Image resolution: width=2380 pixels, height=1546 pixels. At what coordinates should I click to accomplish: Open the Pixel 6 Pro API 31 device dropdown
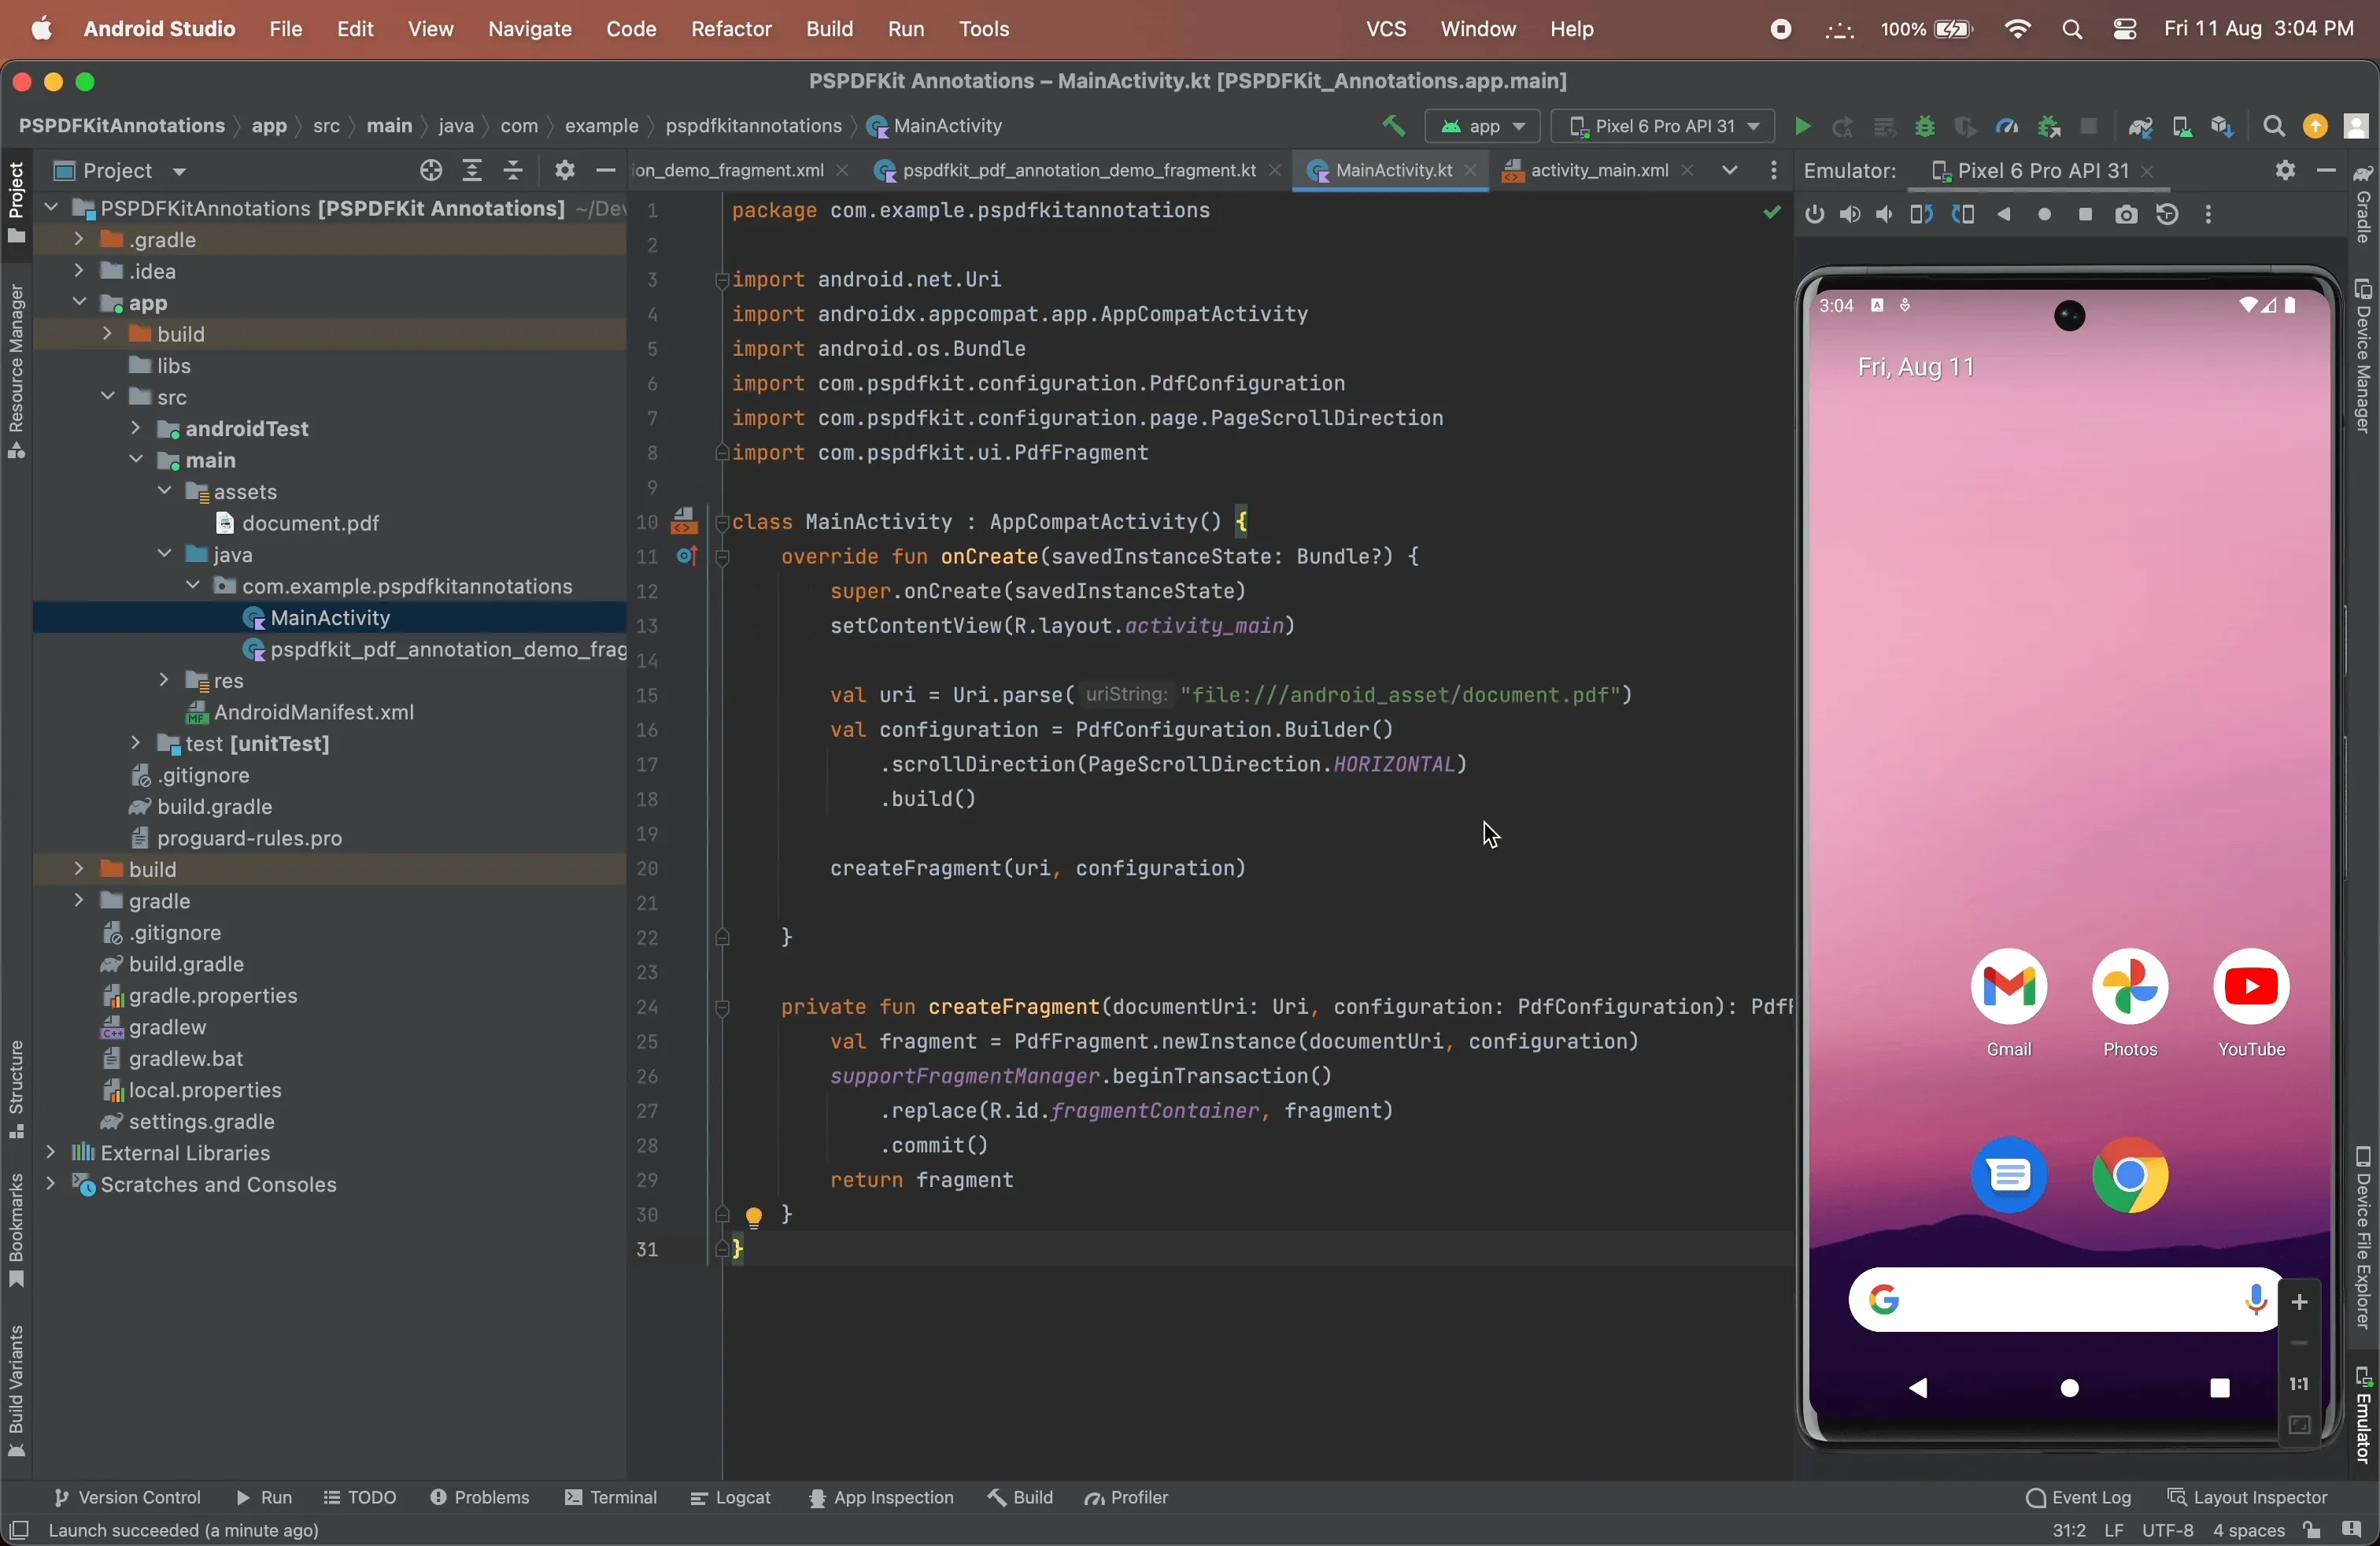(1663, 126)
